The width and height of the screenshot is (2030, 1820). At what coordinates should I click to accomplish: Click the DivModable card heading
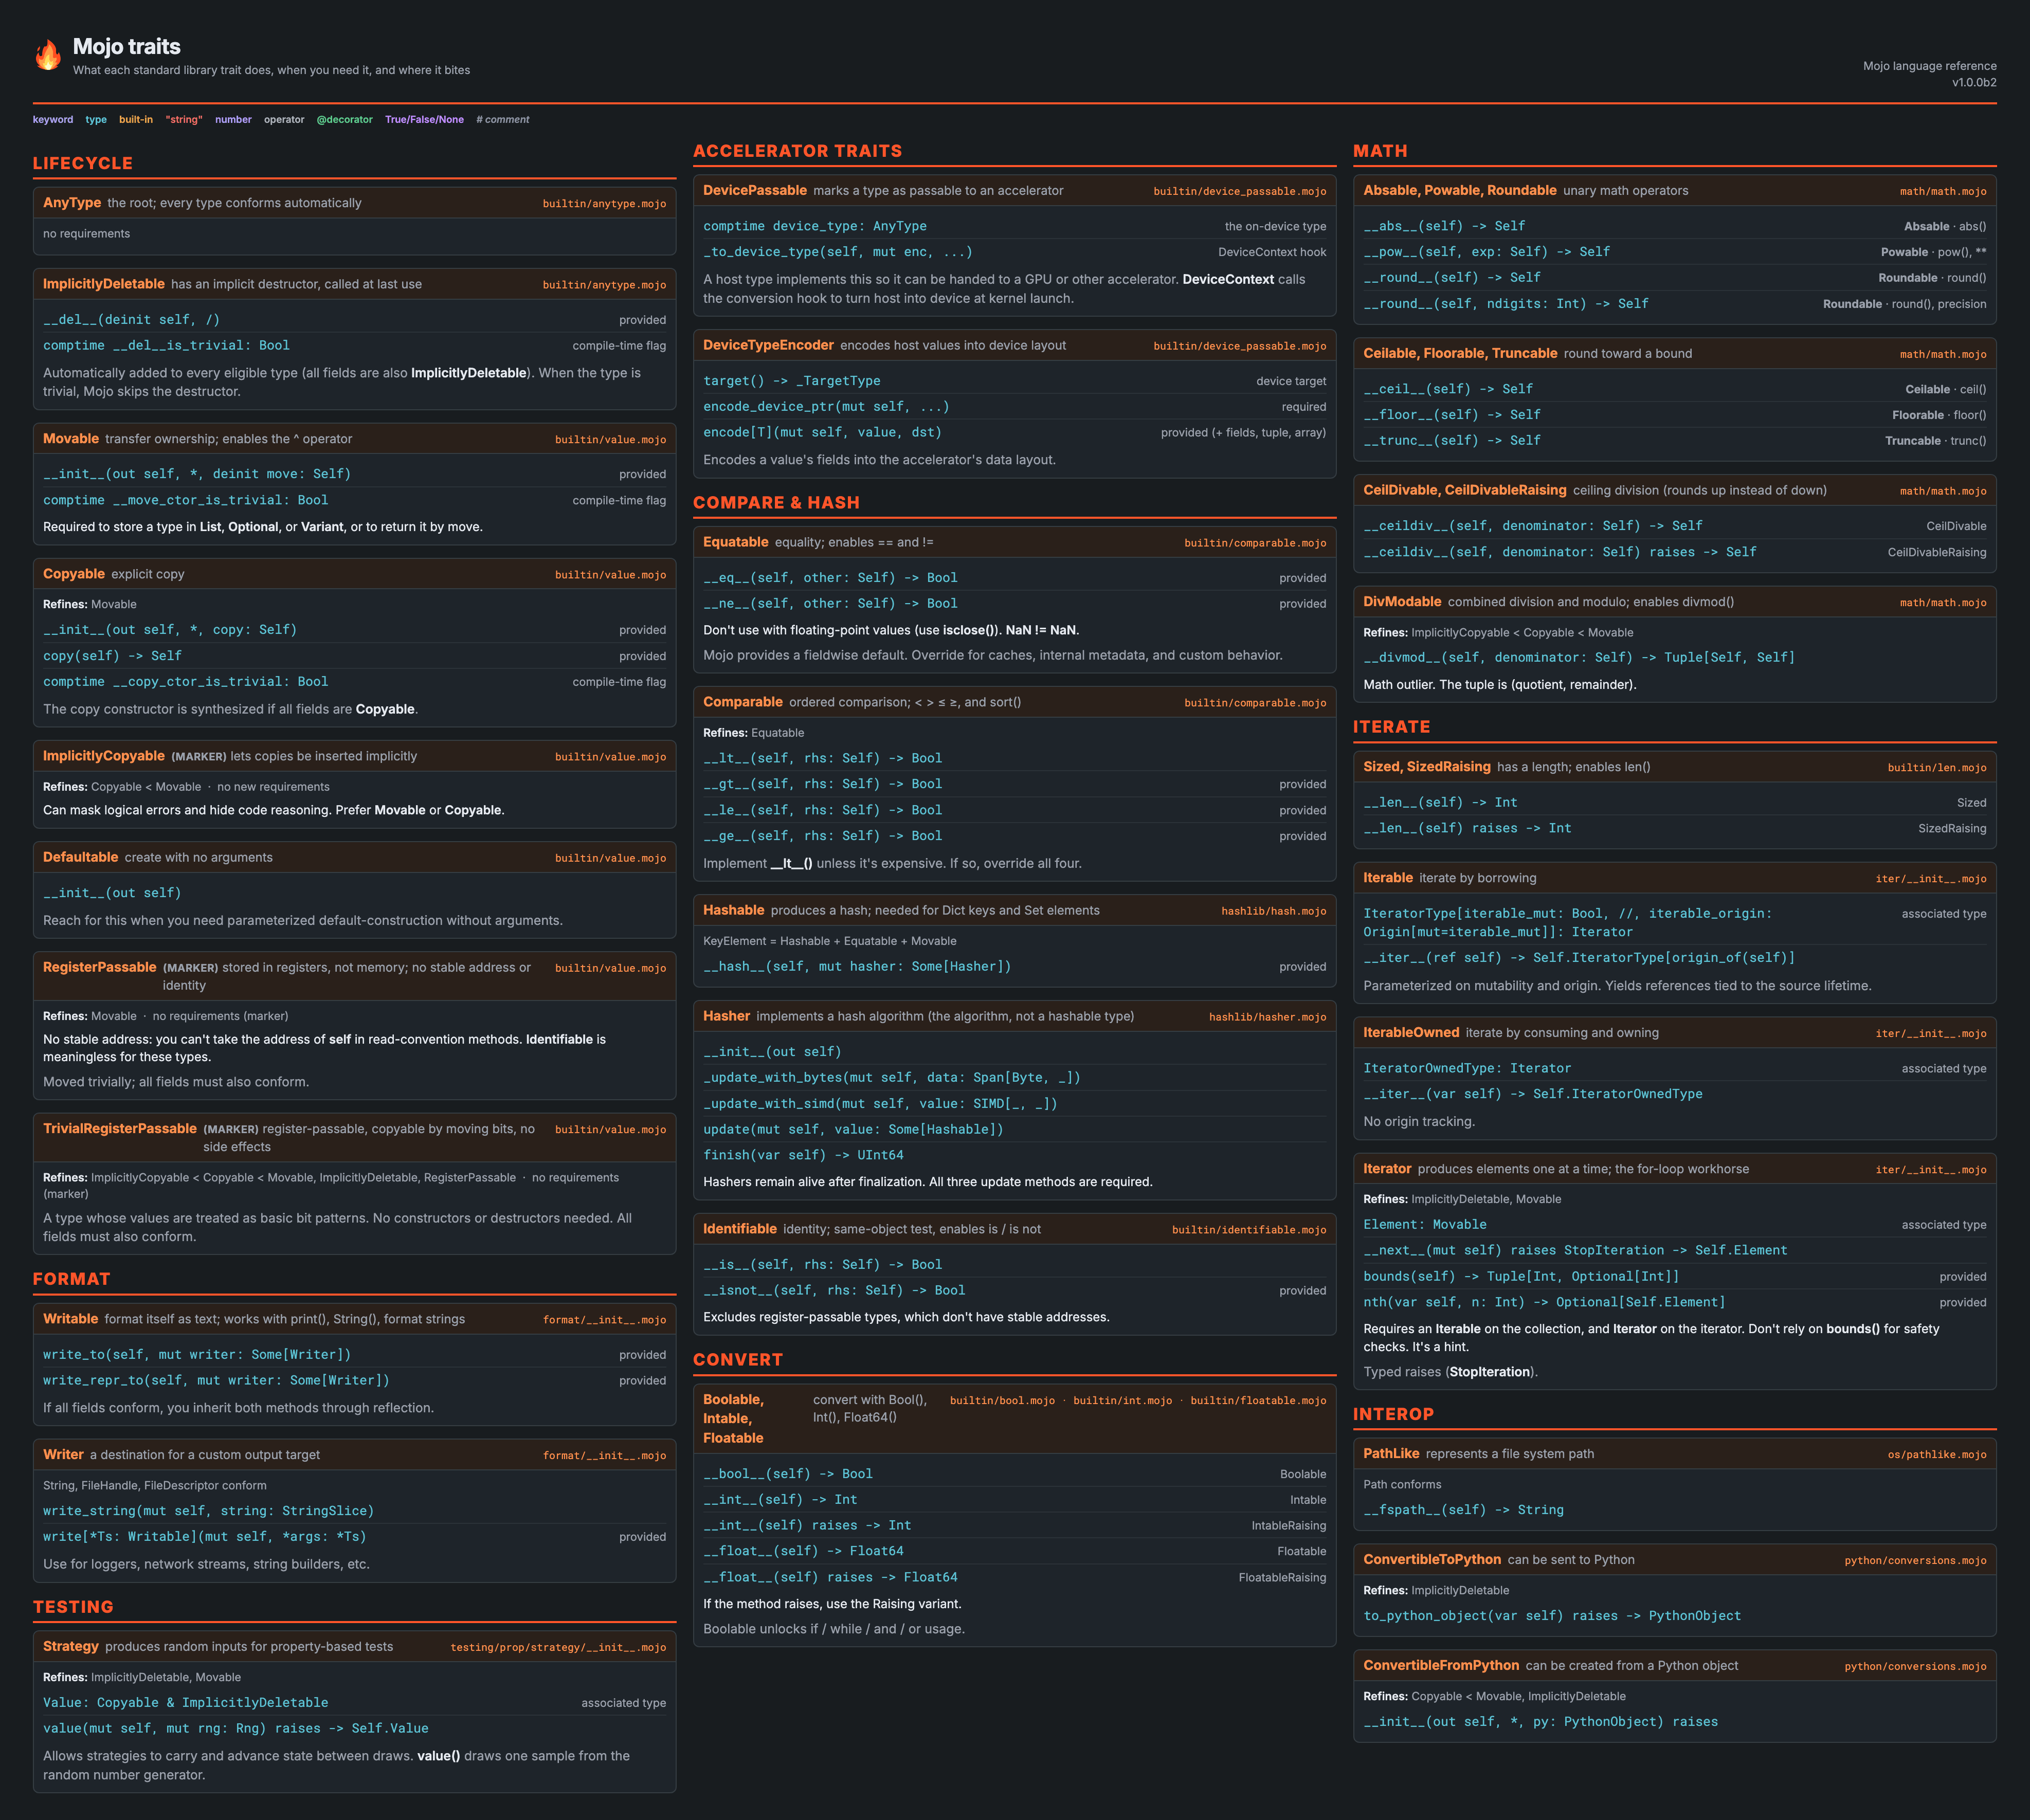[x=1402, y=602]
